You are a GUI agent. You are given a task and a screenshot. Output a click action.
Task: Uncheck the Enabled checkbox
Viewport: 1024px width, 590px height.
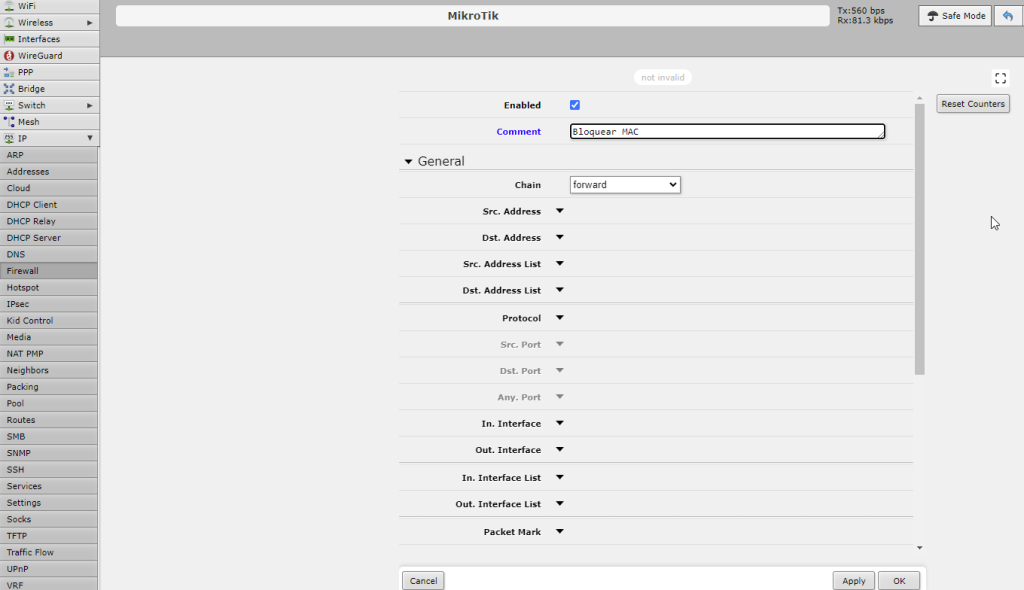(x=574, y=104)
